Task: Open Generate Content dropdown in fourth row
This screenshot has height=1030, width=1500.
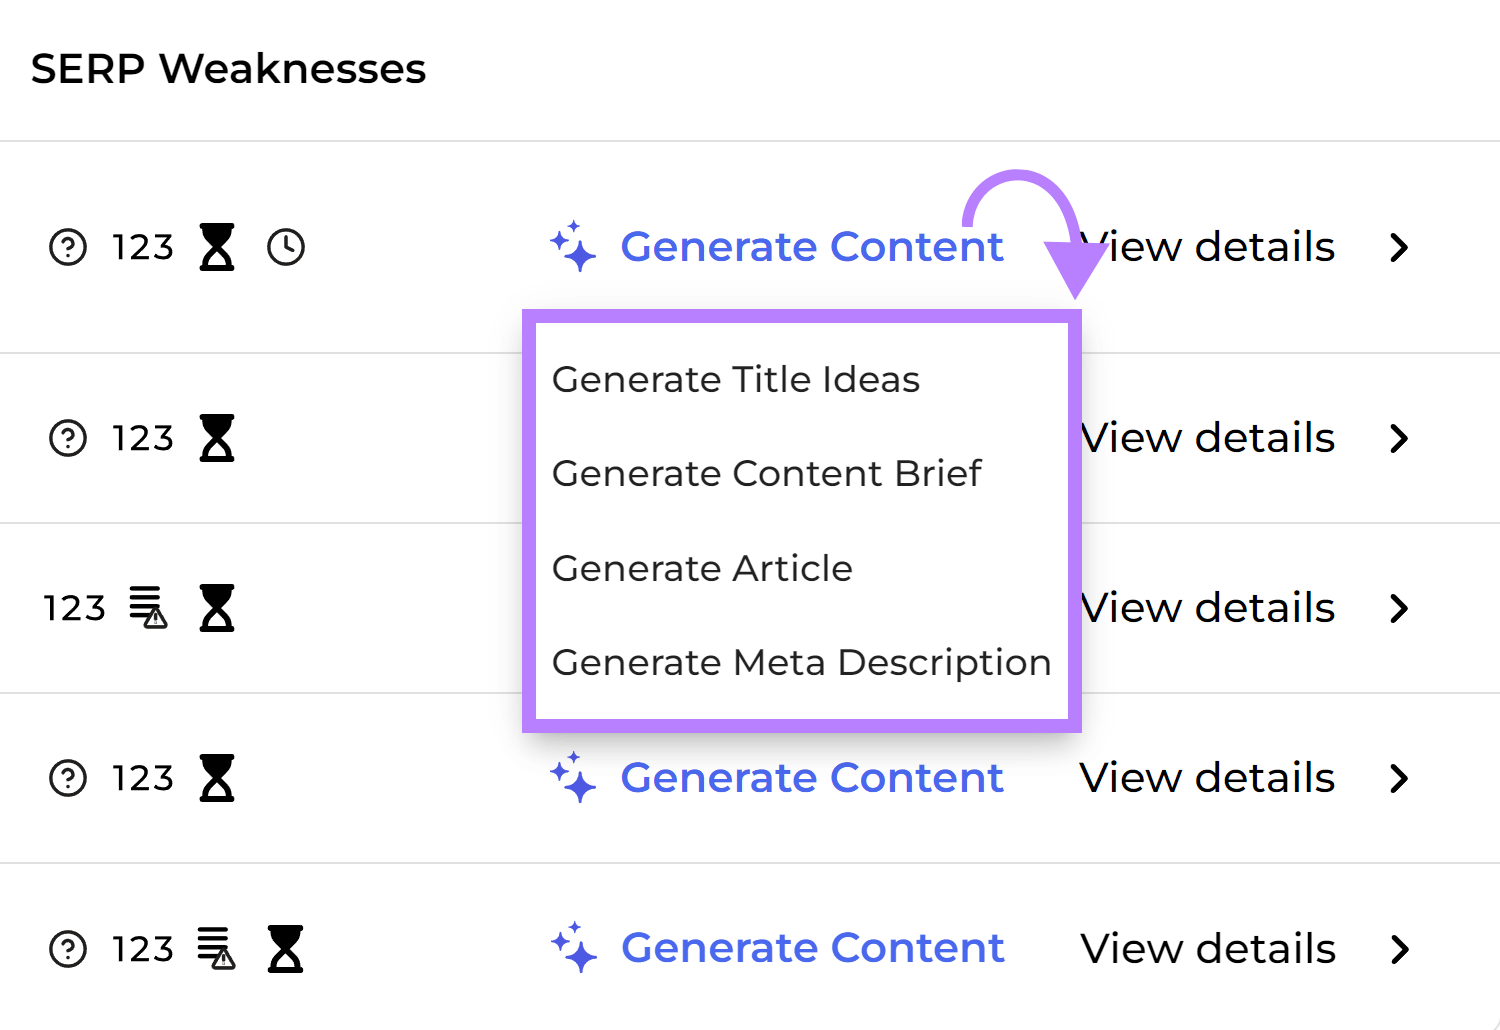Action: pyautogui.click(x=811, y=778)
